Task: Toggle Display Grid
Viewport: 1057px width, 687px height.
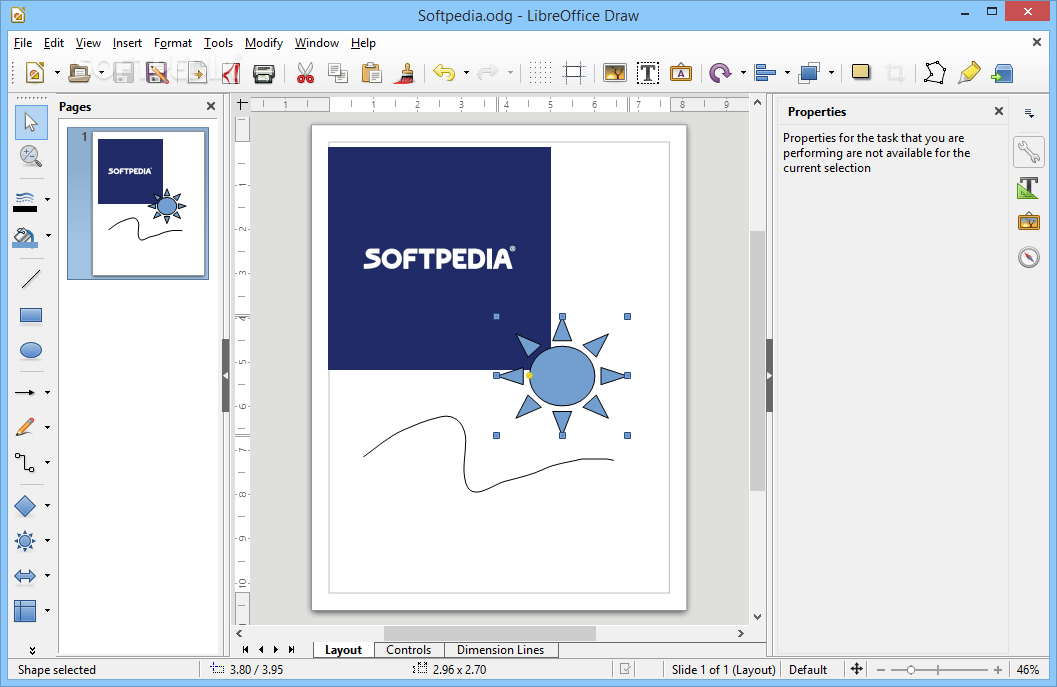Action: pyautogui.click(x=540, y=73)
